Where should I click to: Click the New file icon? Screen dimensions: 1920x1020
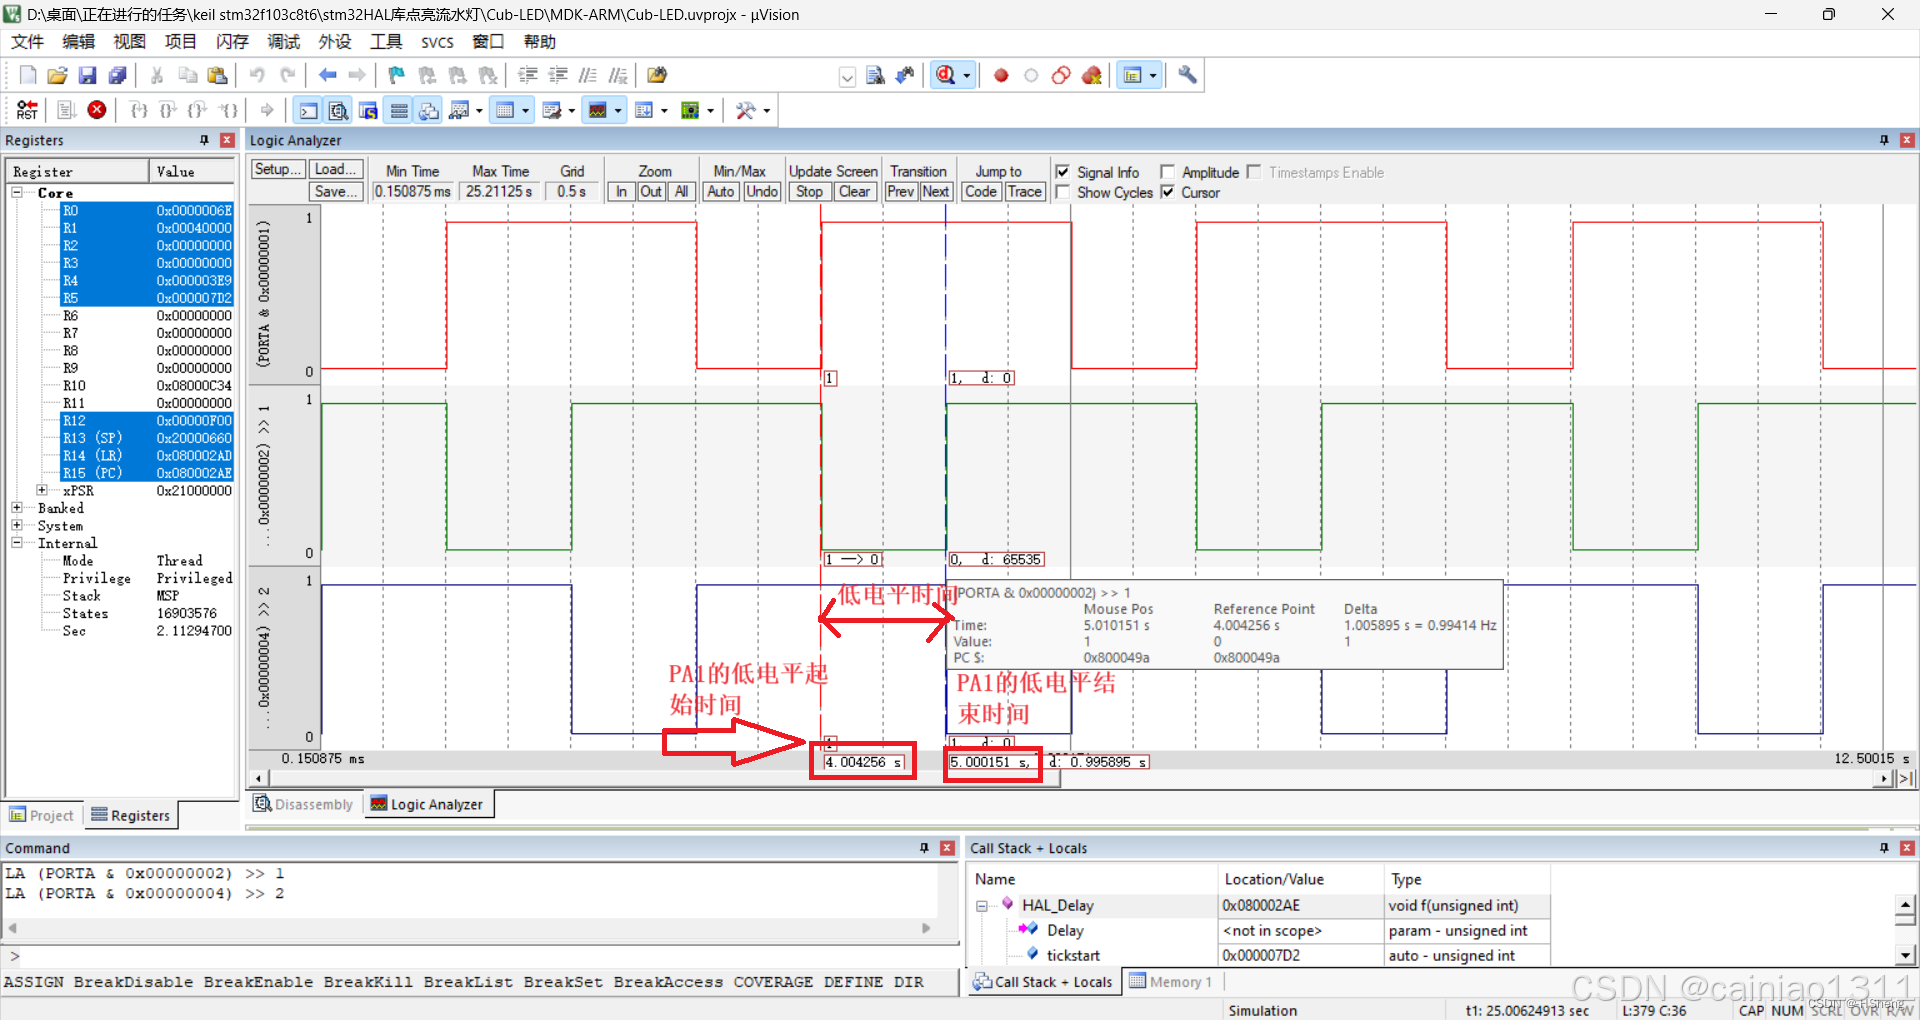tap(28, 75)
